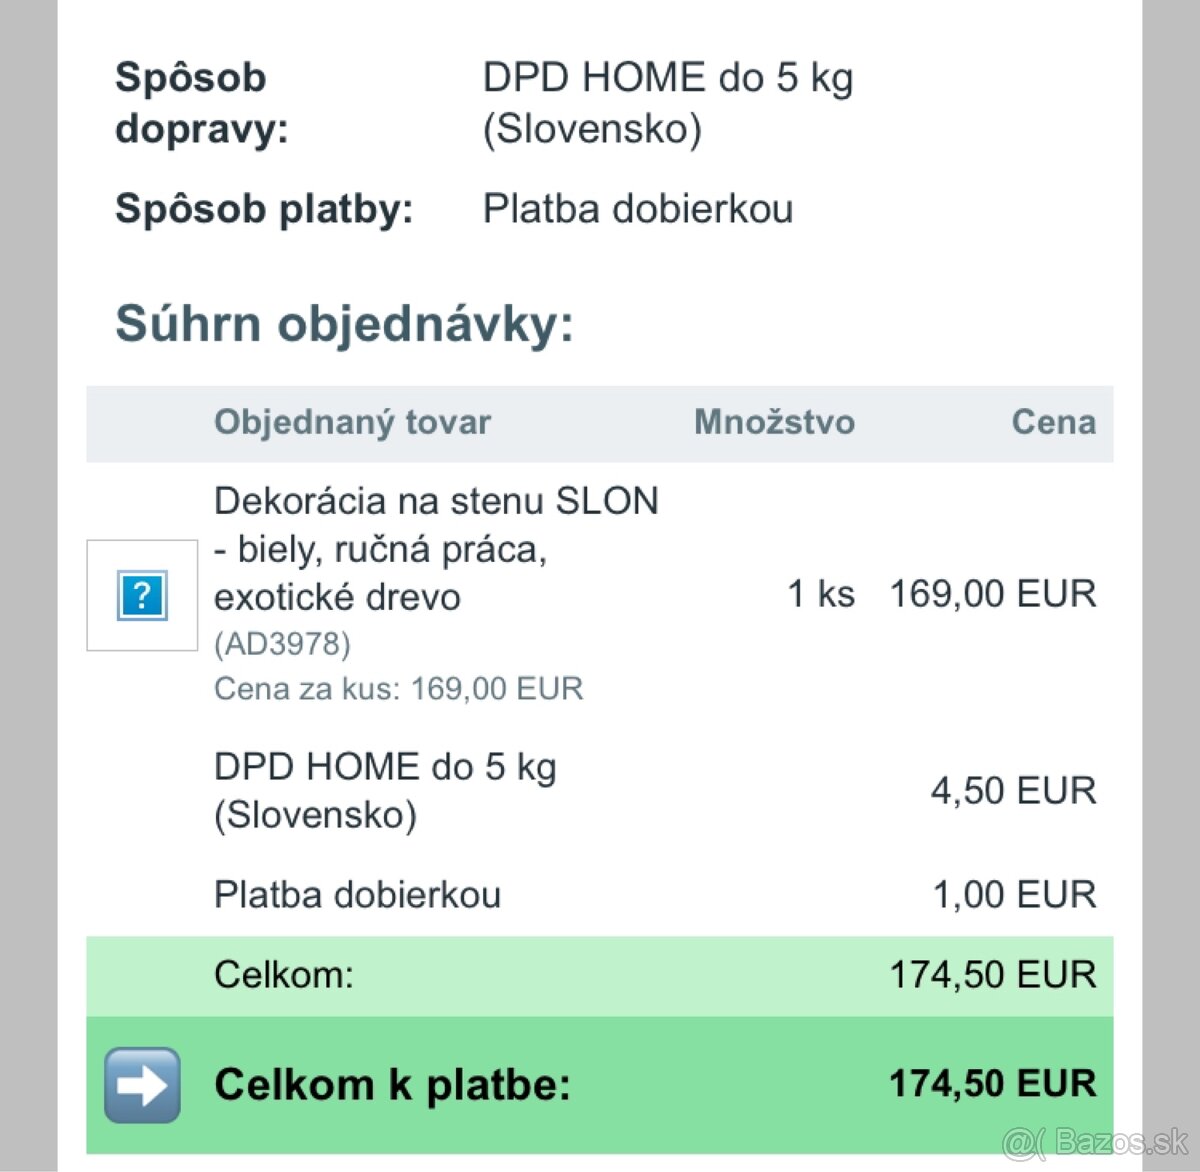Click the blue right arrow icon

coord(143,1085)
